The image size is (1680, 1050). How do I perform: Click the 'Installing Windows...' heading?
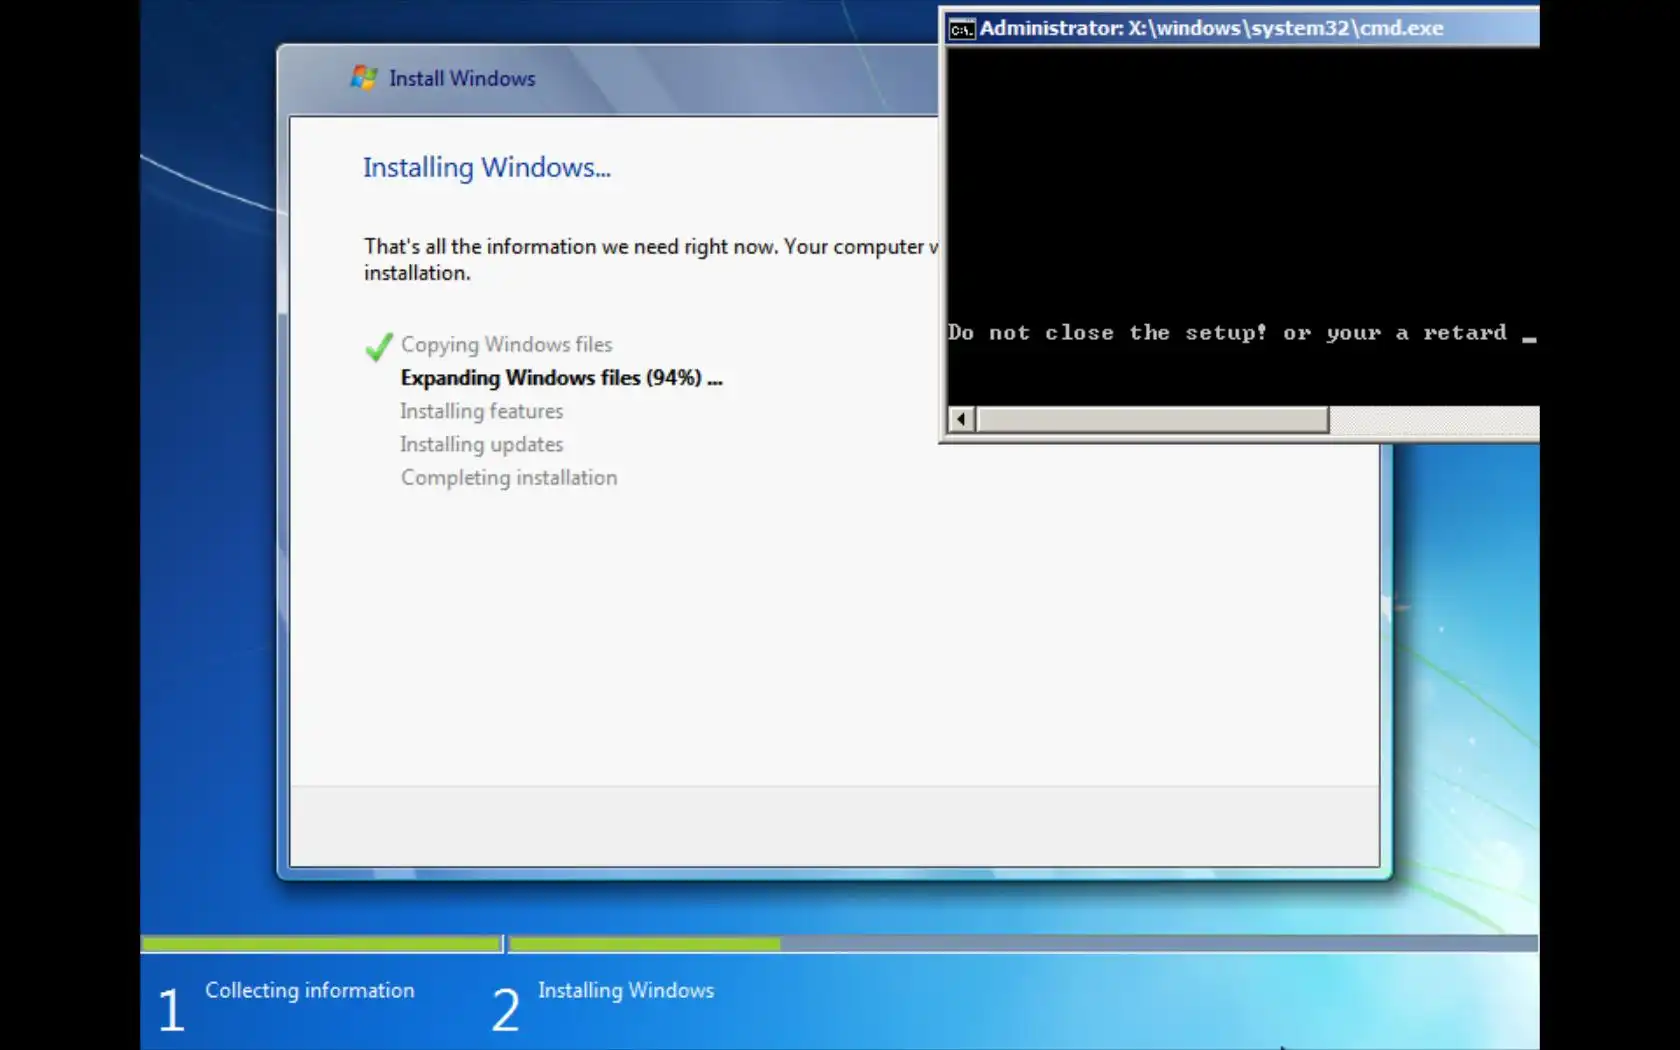(487, 167)
